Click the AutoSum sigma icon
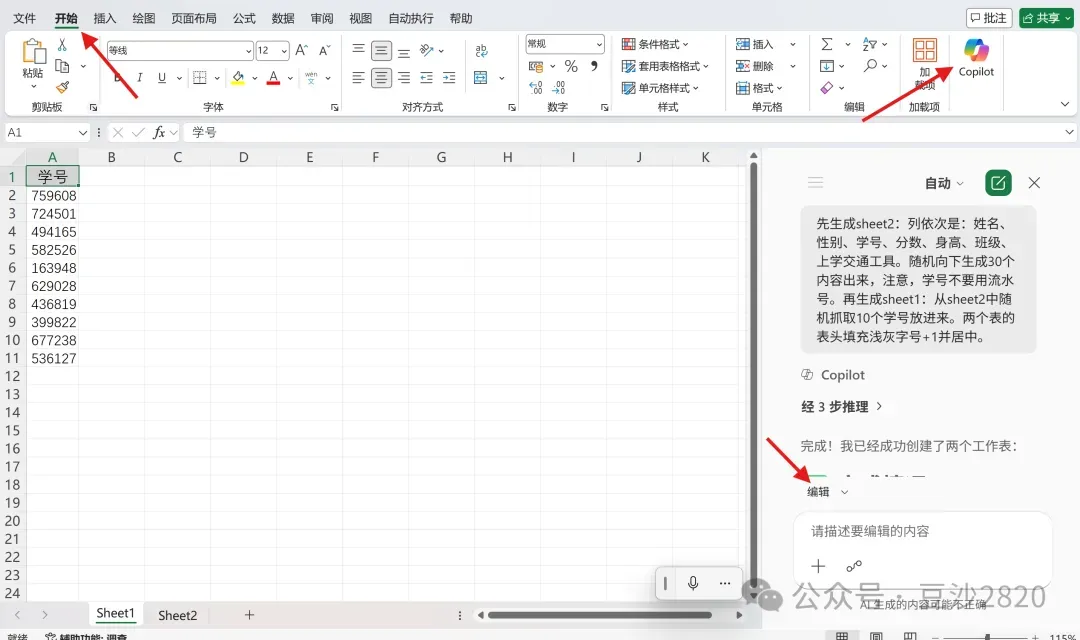This screenshot has width=1080, height=640. point(827,44)
